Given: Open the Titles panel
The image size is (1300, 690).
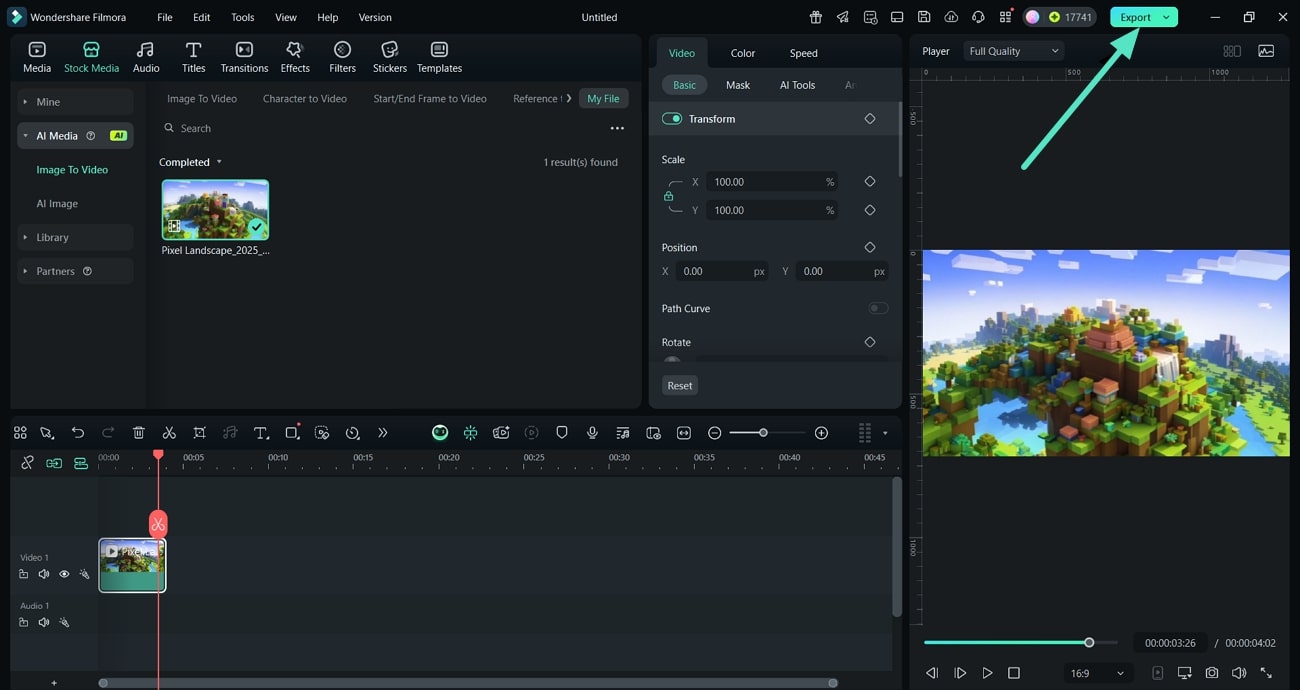Looking at the screenshot, I should pos(194,57).
